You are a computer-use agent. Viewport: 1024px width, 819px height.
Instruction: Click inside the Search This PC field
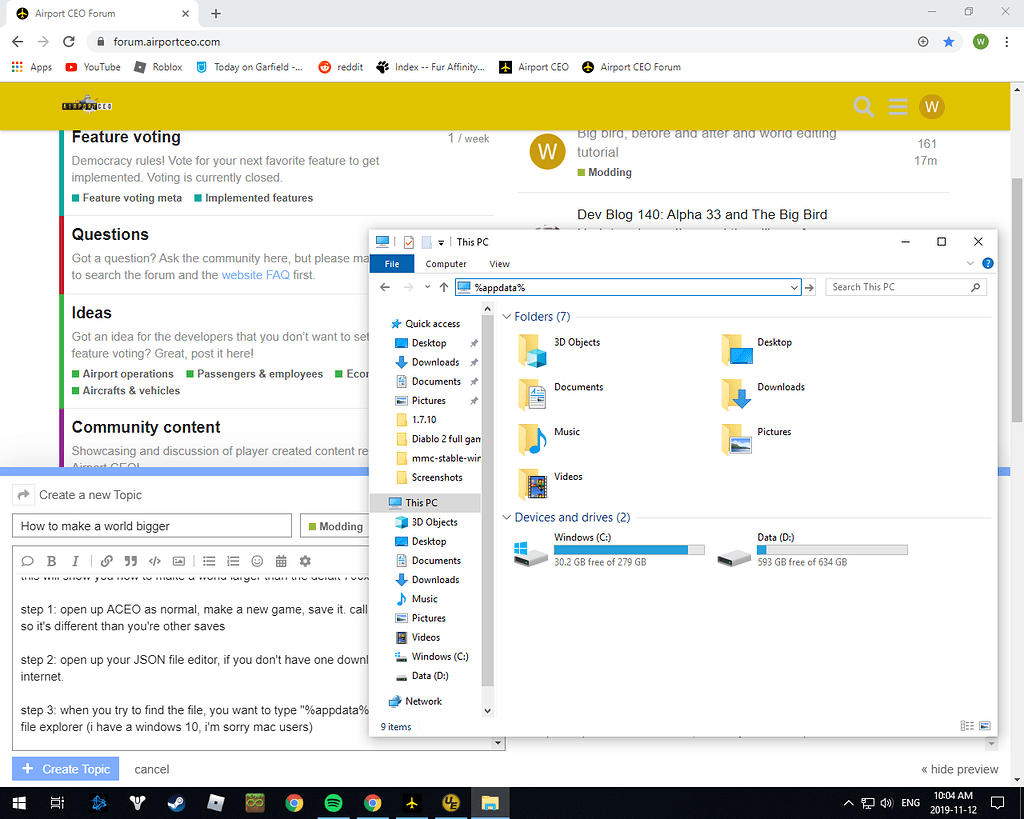coord(898,287)
